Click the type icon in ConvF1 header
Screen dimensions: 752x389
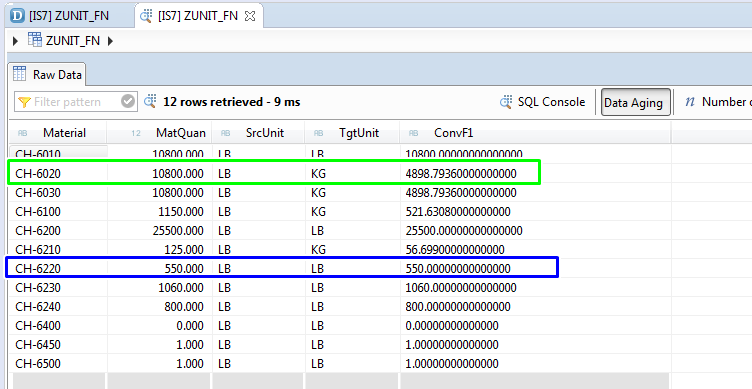pyautogui.click(x=413, y=133)
